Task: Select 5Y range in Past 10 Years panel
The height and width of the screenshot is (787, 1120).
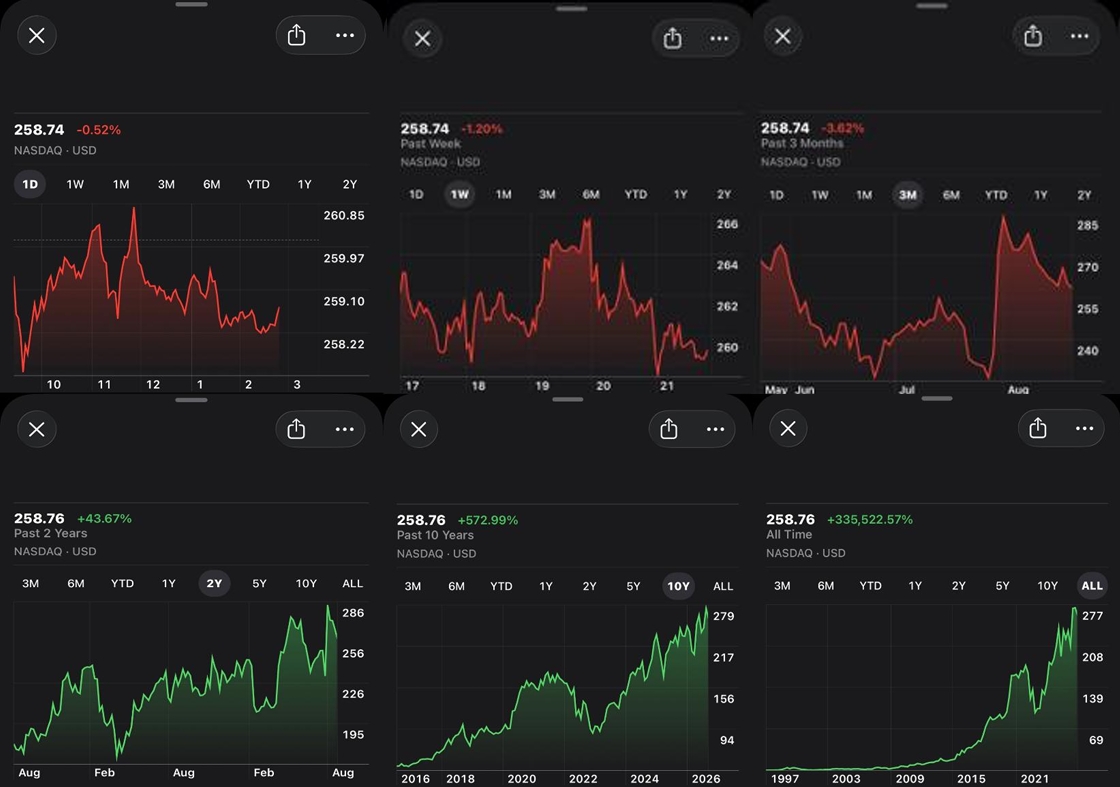Action: click(x=634, y=586)
